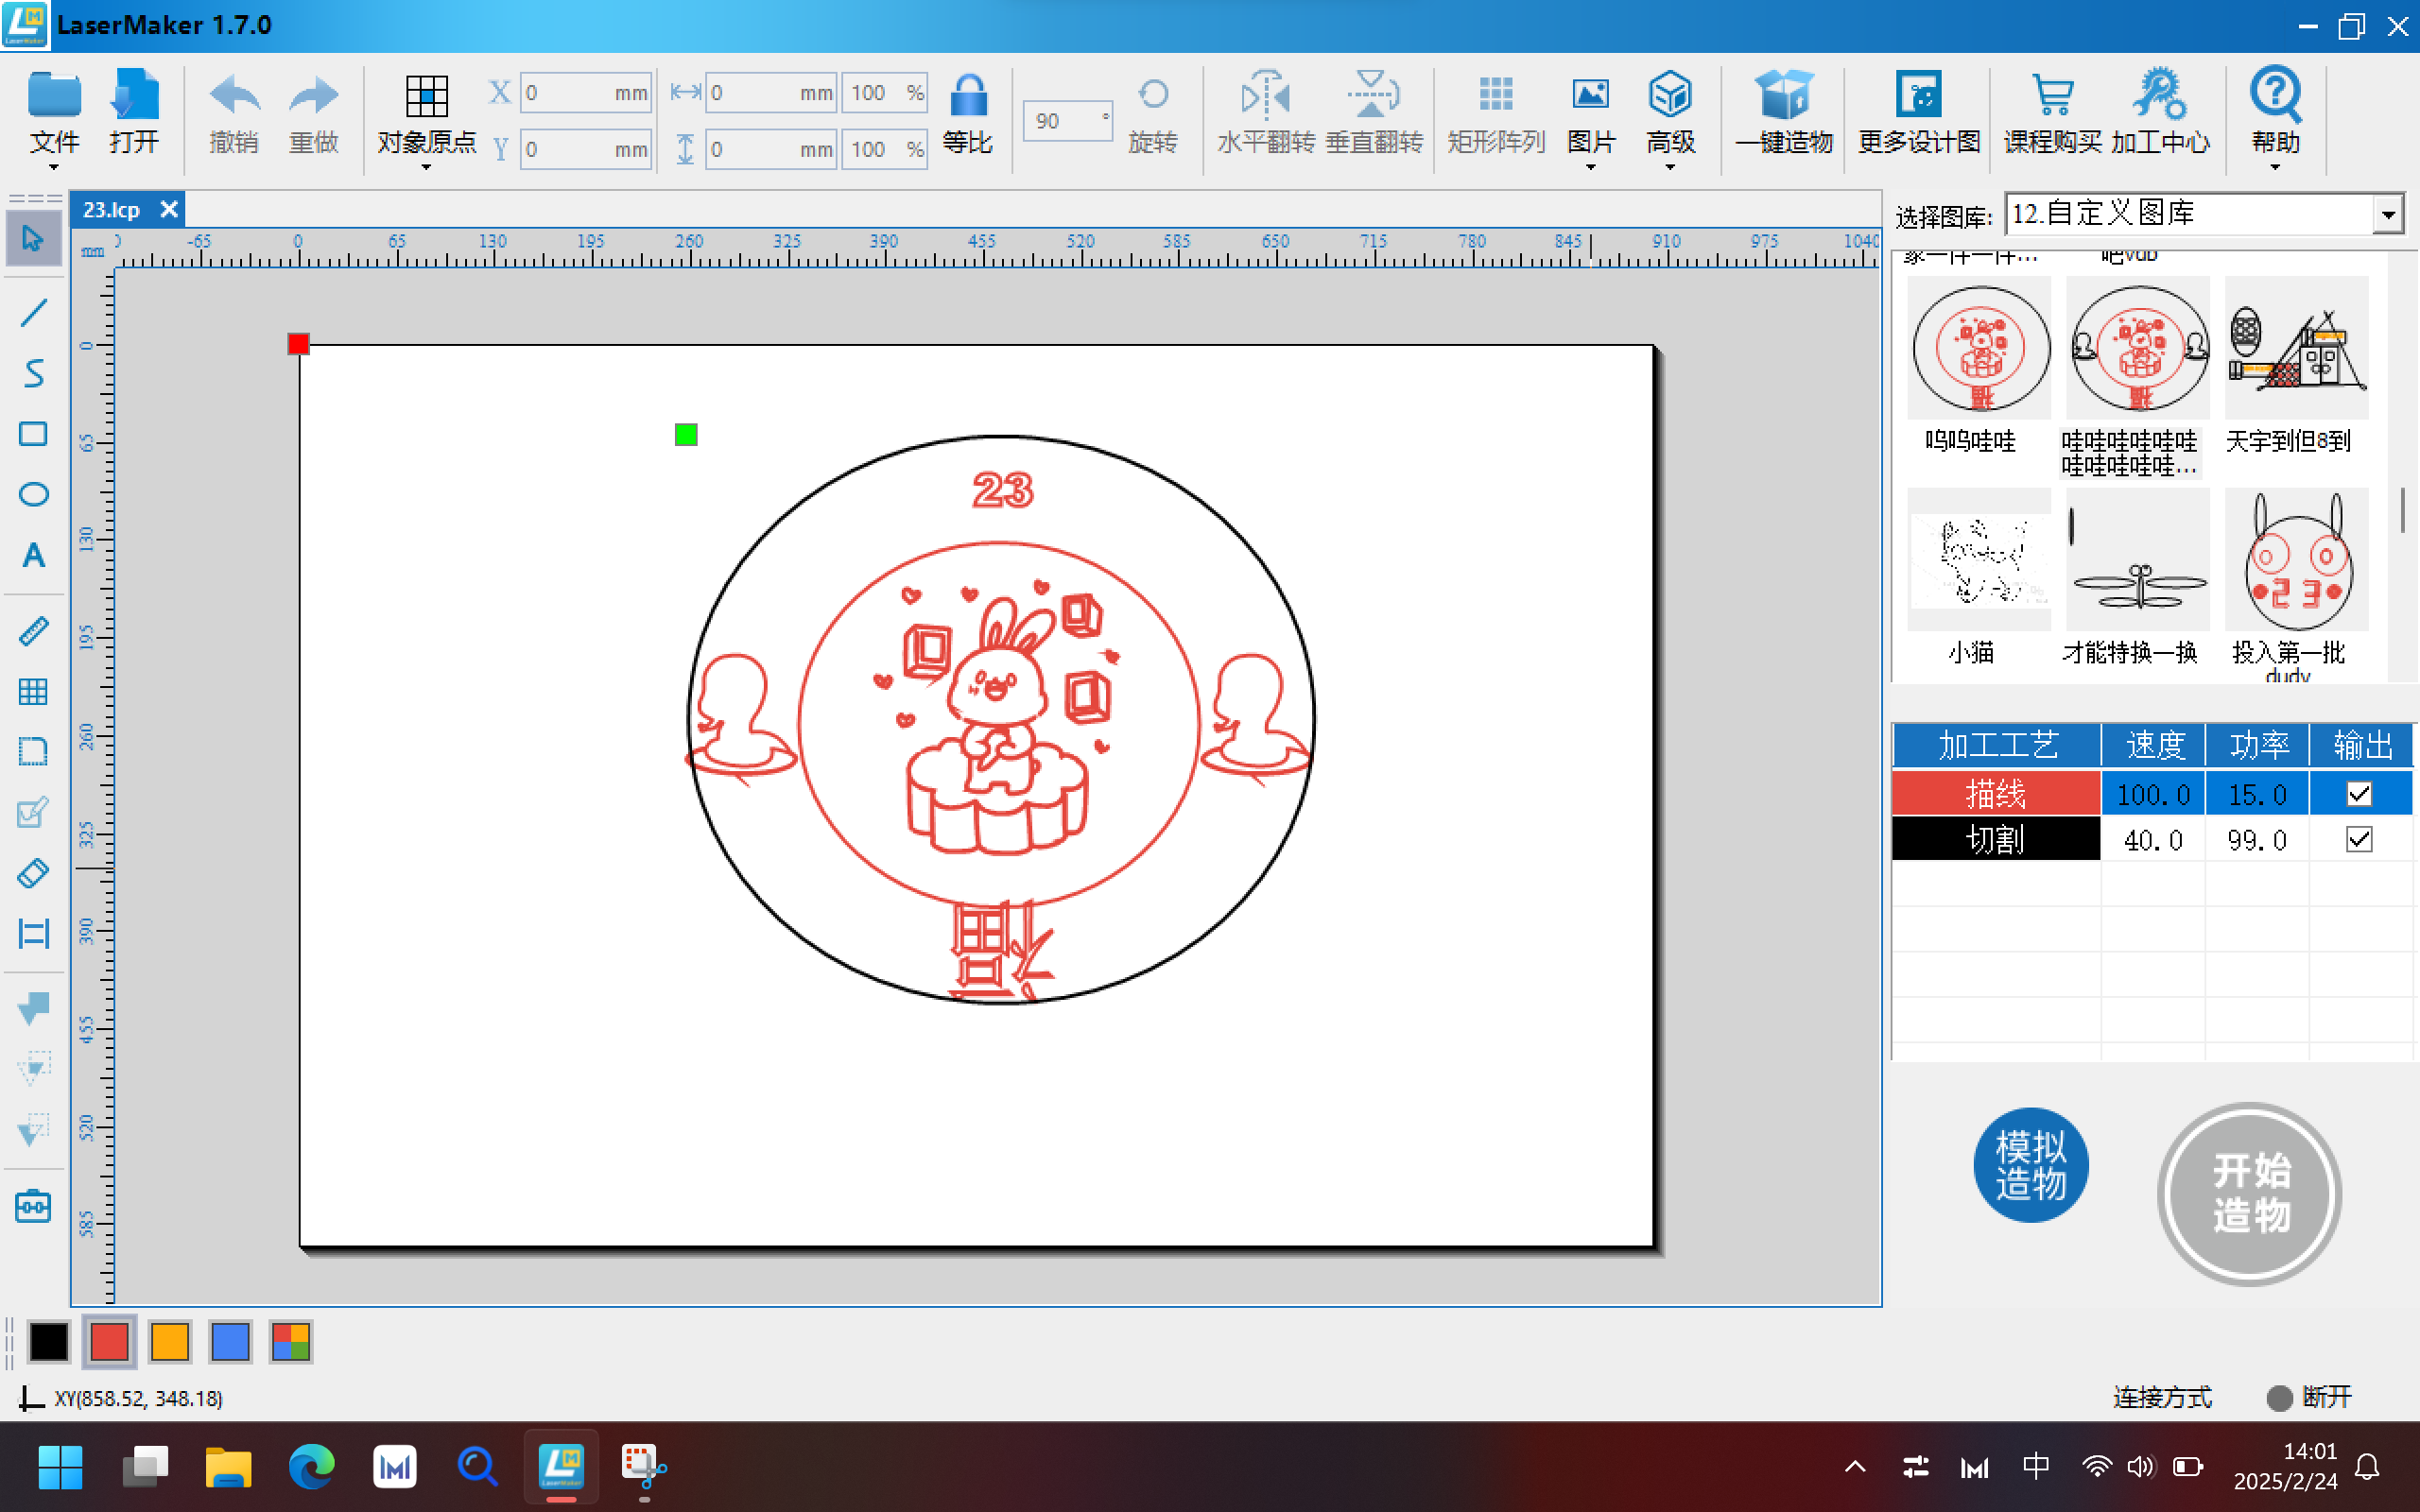
Task: Select the red color swatch
Action: (x=109, y=1342)
